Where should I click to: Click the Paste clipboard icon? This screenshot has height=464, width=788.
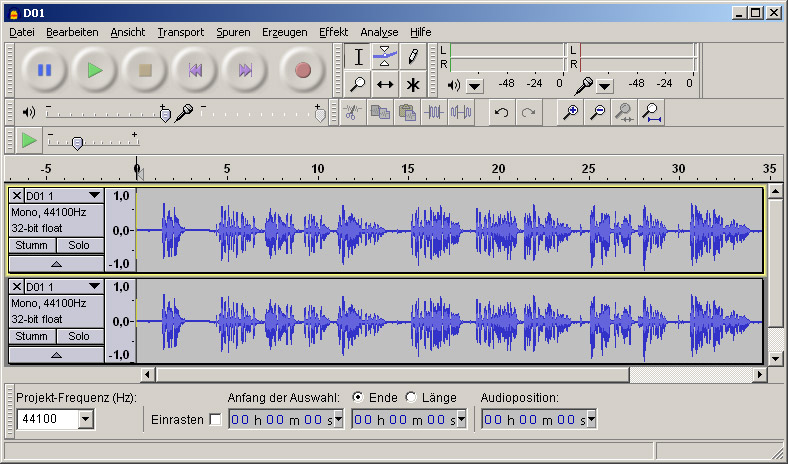click(x=407, y=112)
